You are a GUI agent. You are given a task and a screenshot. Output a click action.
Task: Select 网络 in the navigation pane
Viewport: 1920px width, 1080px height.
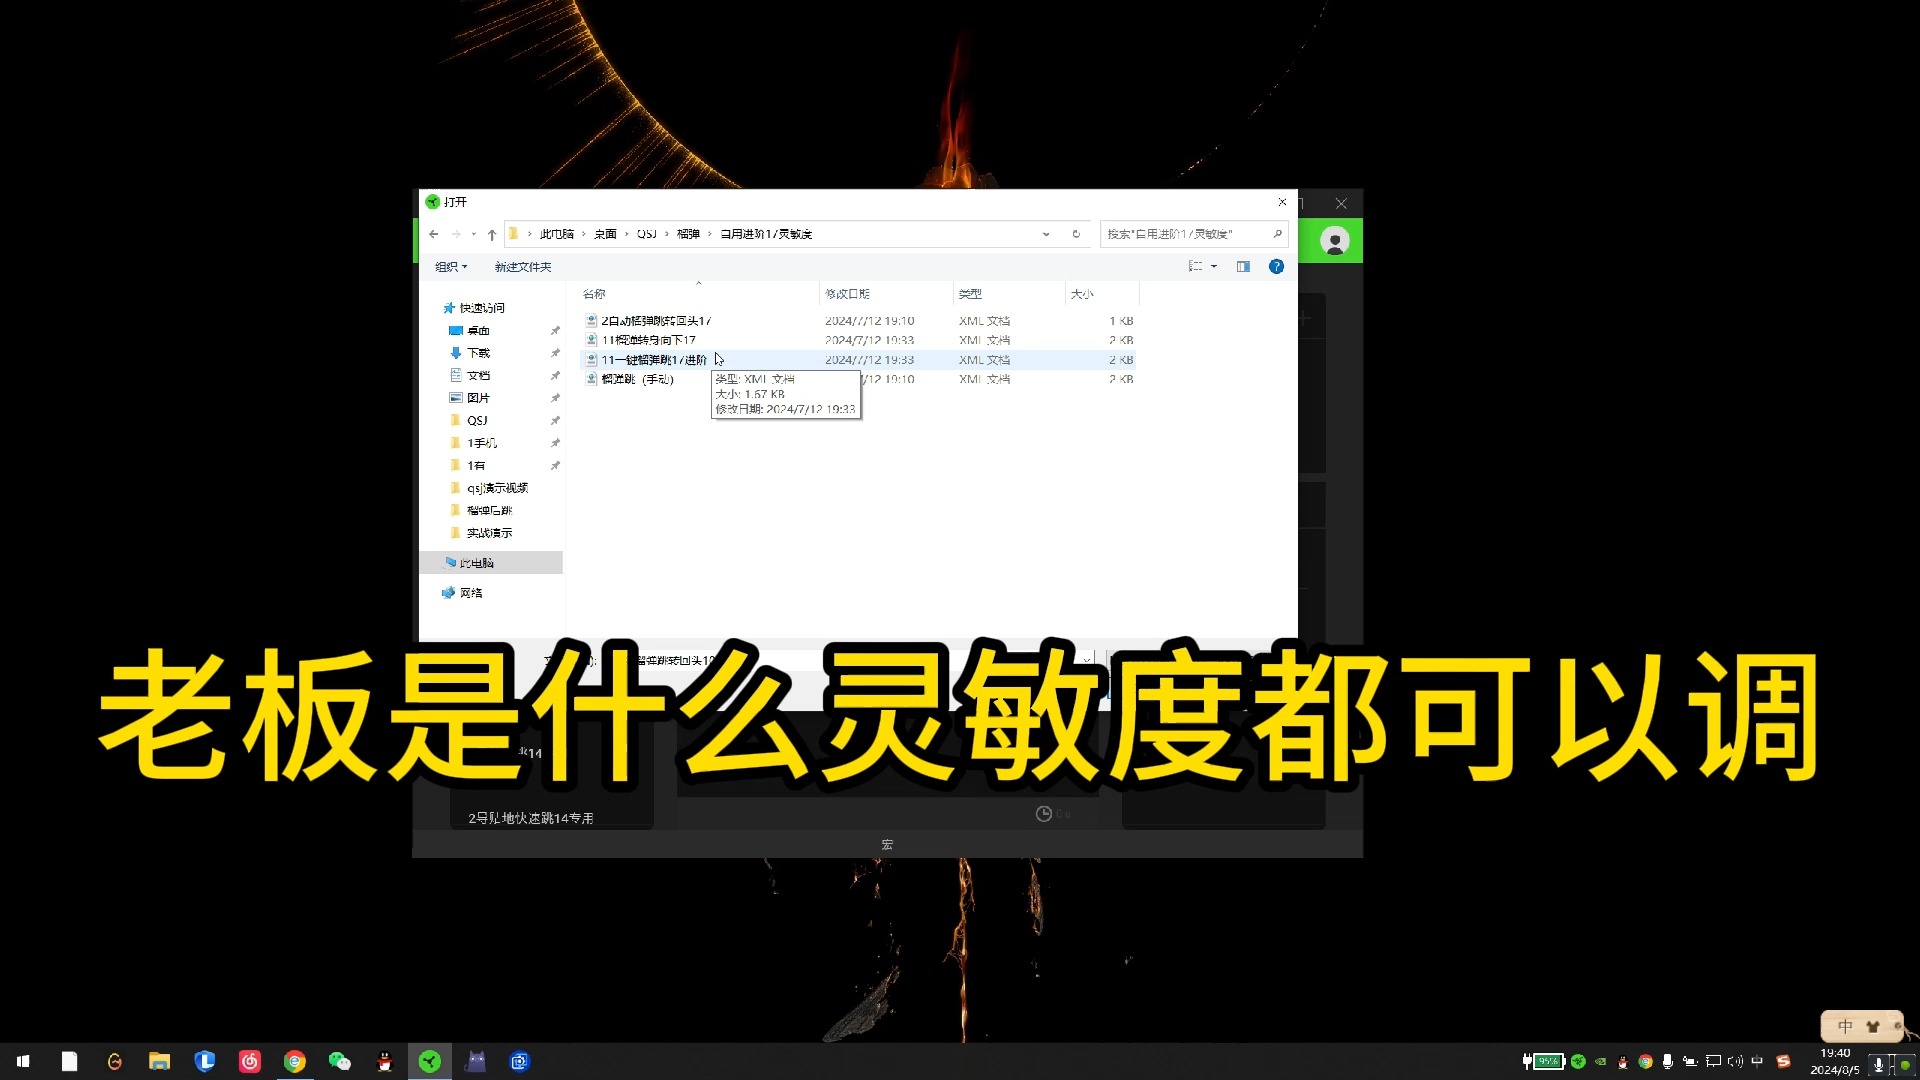coord(471,593)
